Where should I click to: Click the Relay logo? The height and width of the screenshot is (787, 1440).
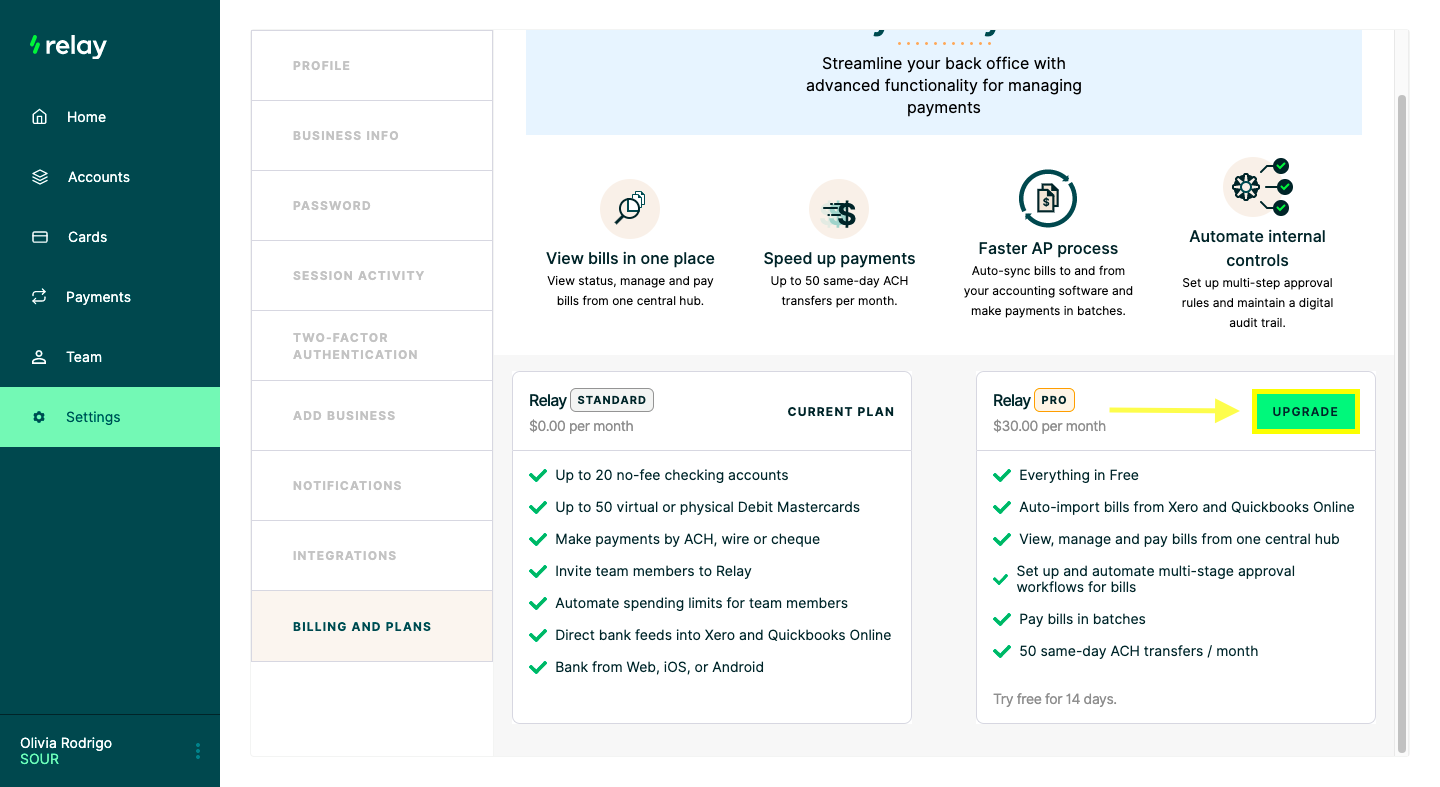68,46
